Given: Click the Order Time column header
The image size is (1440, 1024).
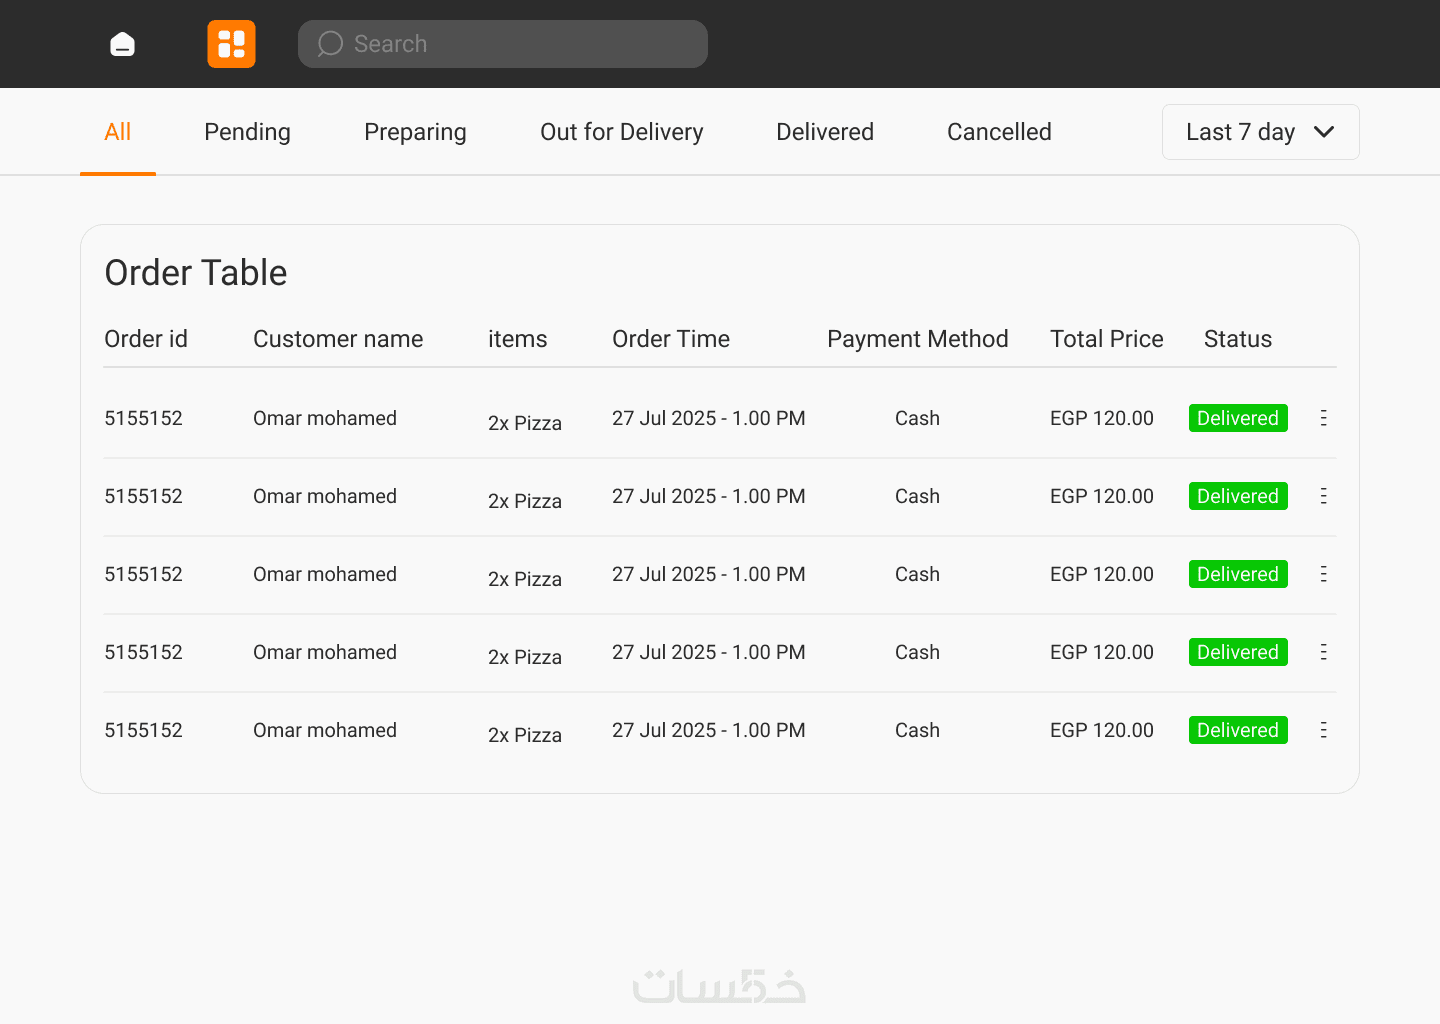Looking at the screenshot, I should click(x=671, y=339).
